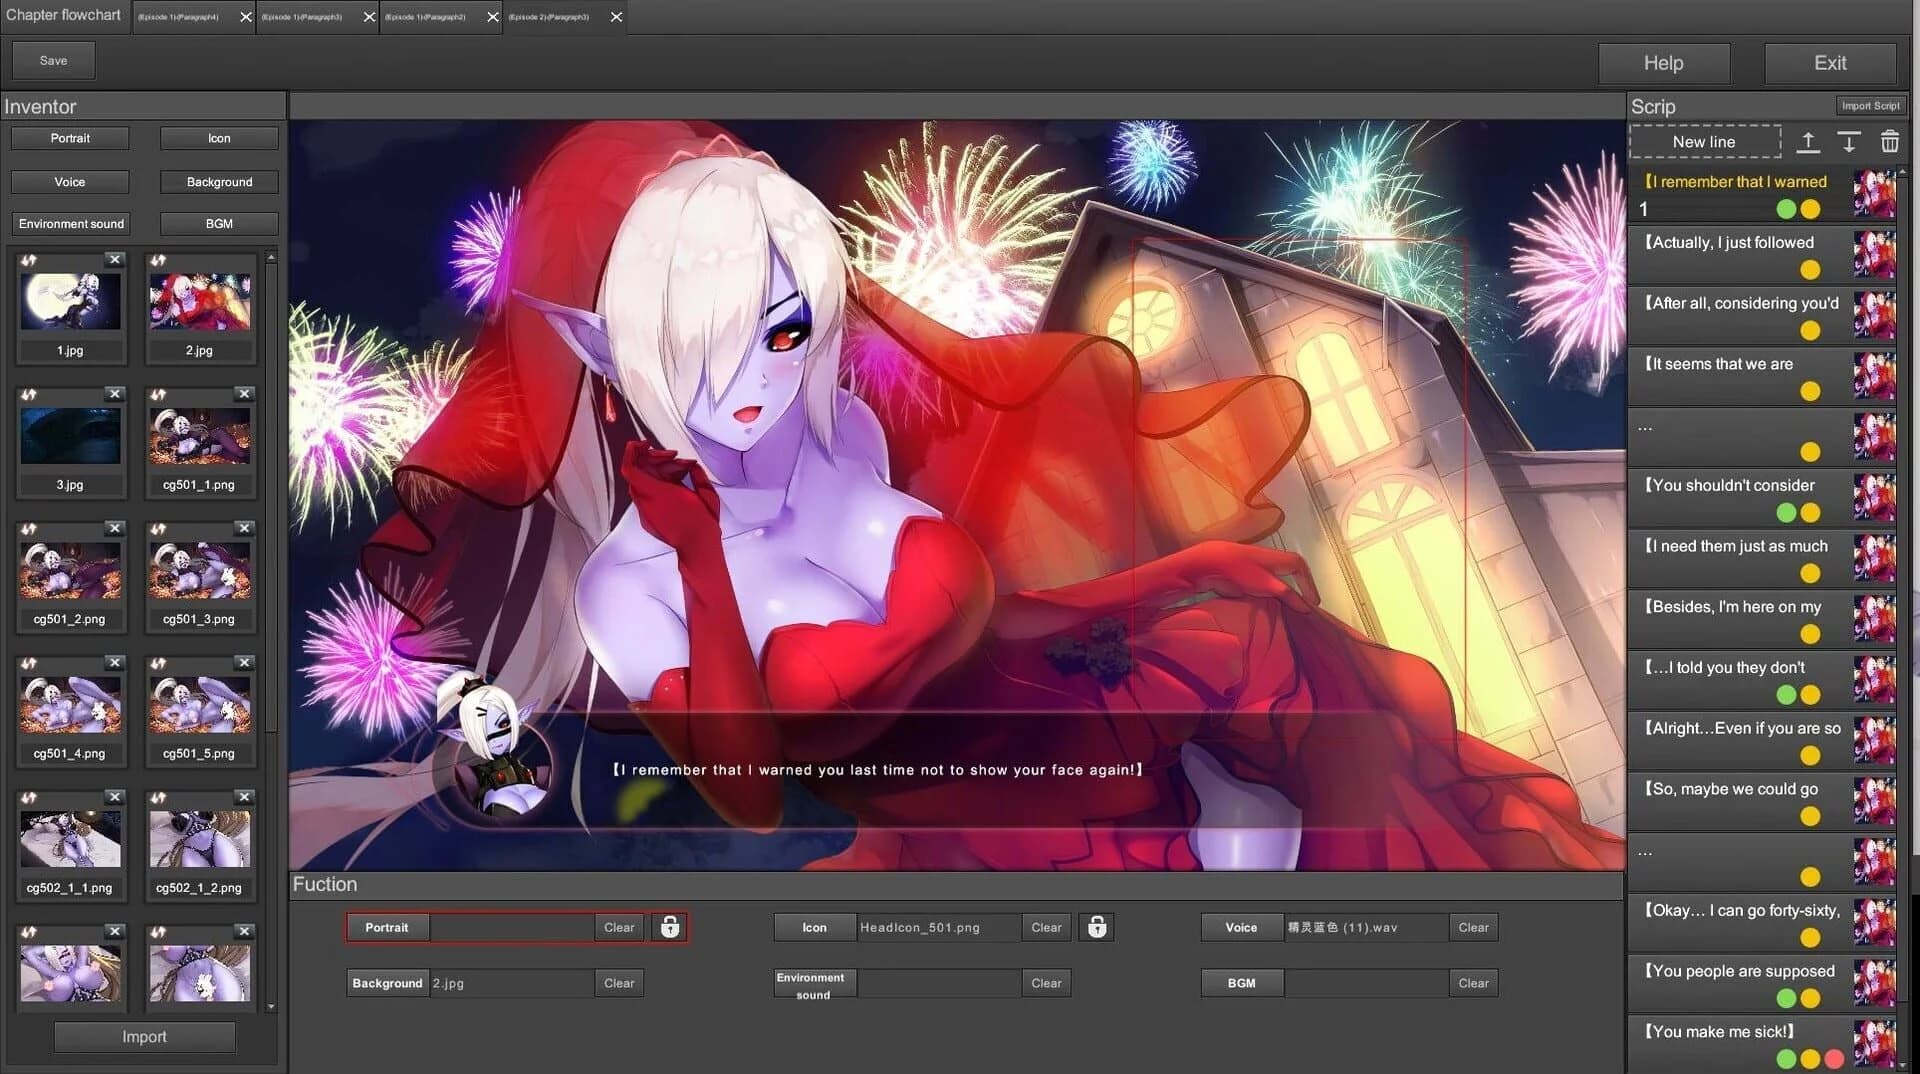This screenshot has height=1074, width=1920.
Task: Click the lock icon next to HeadIcon_501.png
Action: point(1097,927)
